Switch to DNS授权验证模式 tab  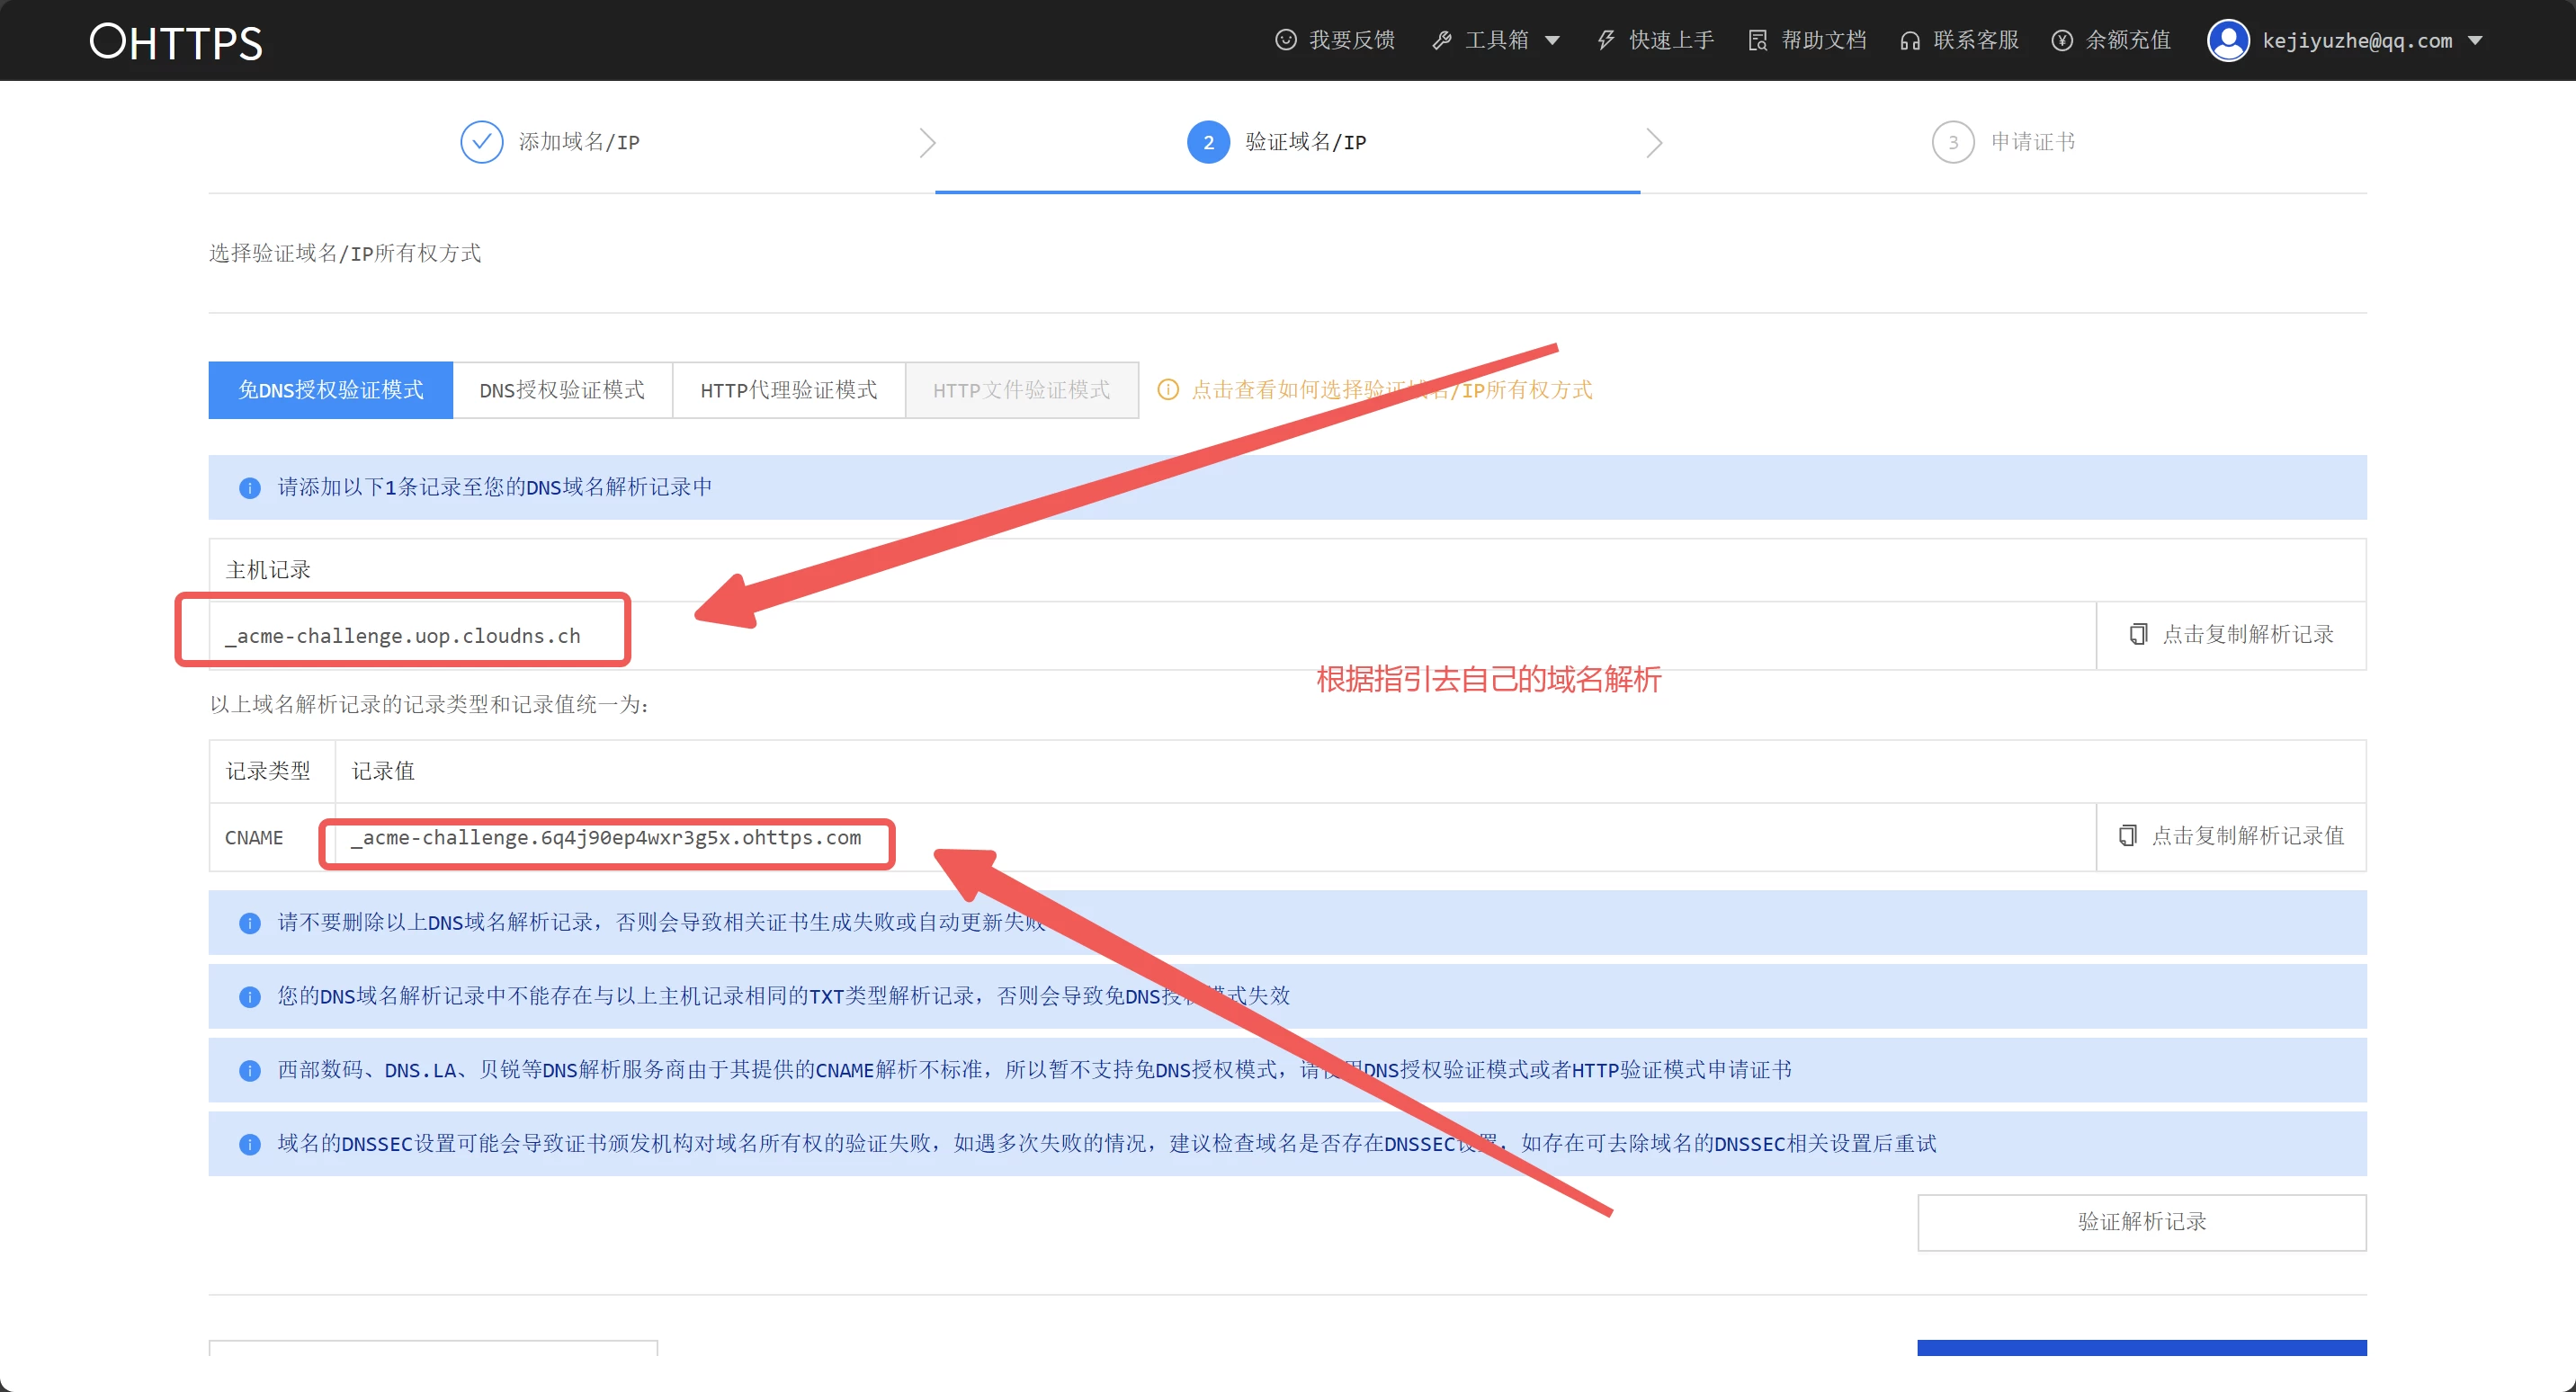pyautogui.click(x=562, y=390)
